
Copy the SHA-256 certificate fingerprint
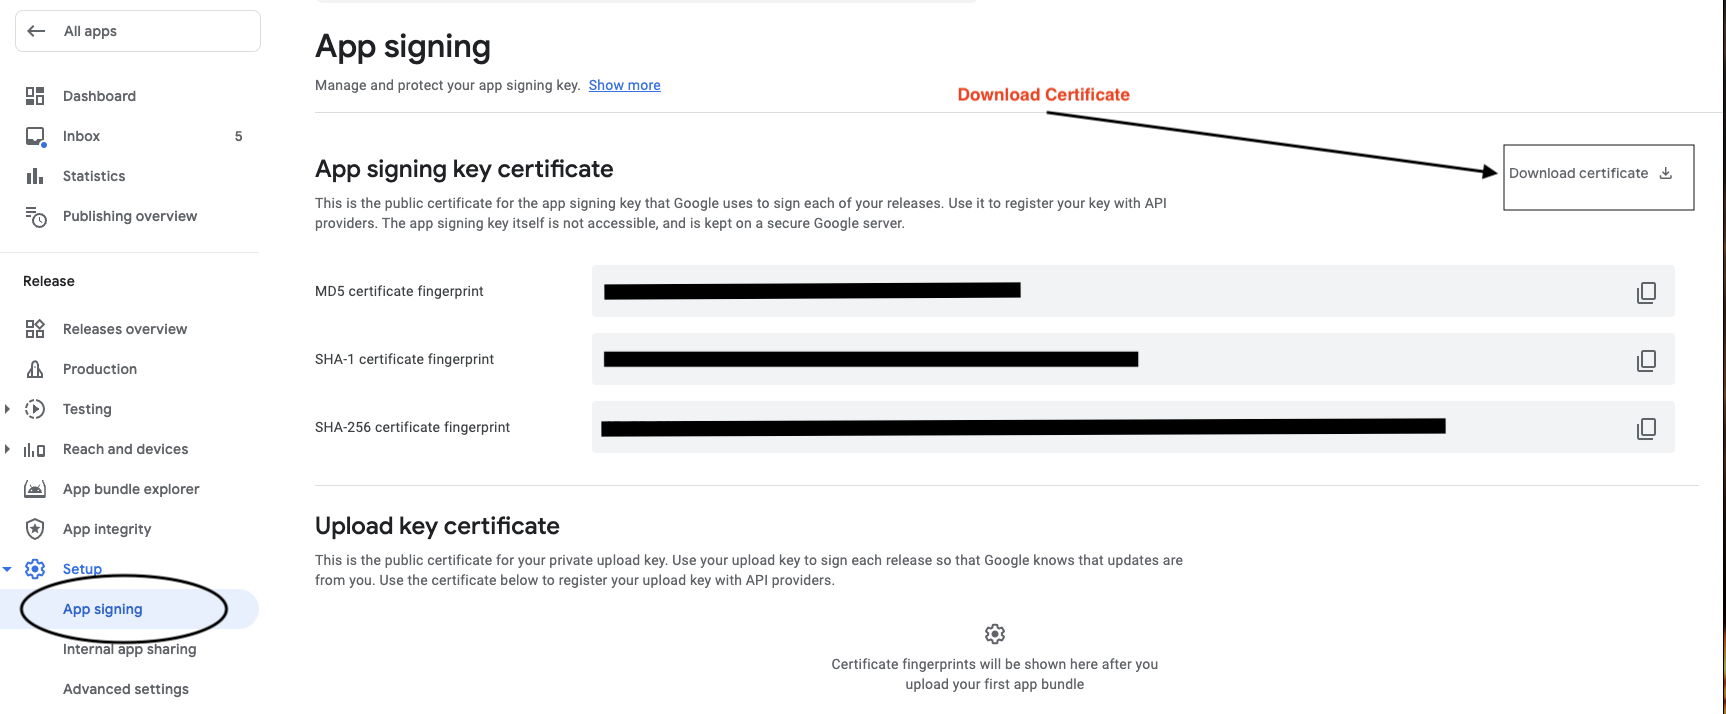[x=1646, y=428]
